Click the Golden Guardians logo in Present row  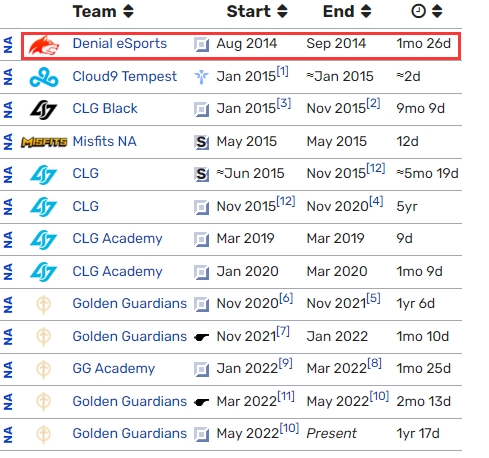pyautogui.click(x=43, y=434)
